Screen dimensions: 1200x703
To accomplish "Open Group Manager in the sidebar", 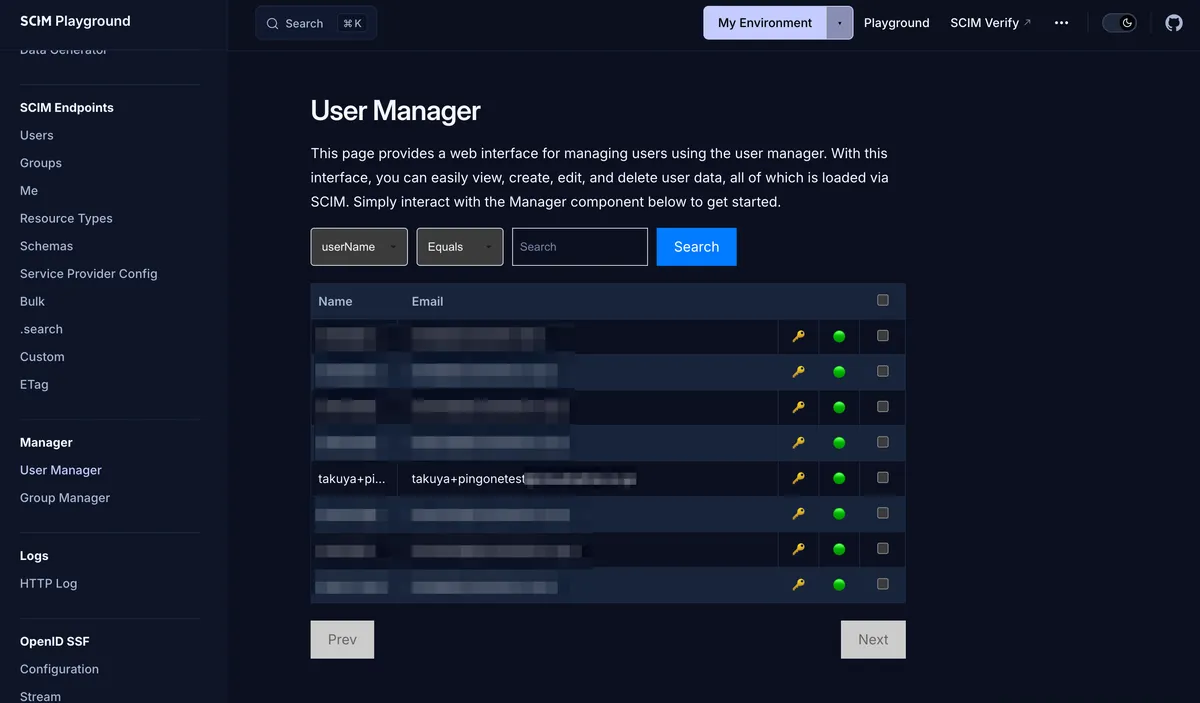I will [65, 498].
